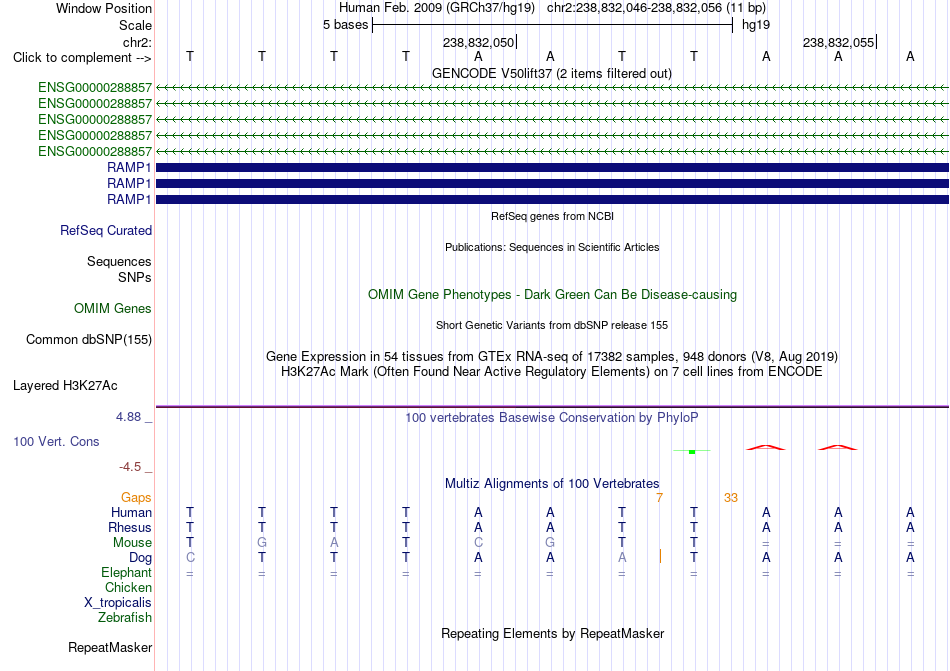Click the Scale track label

135,25
